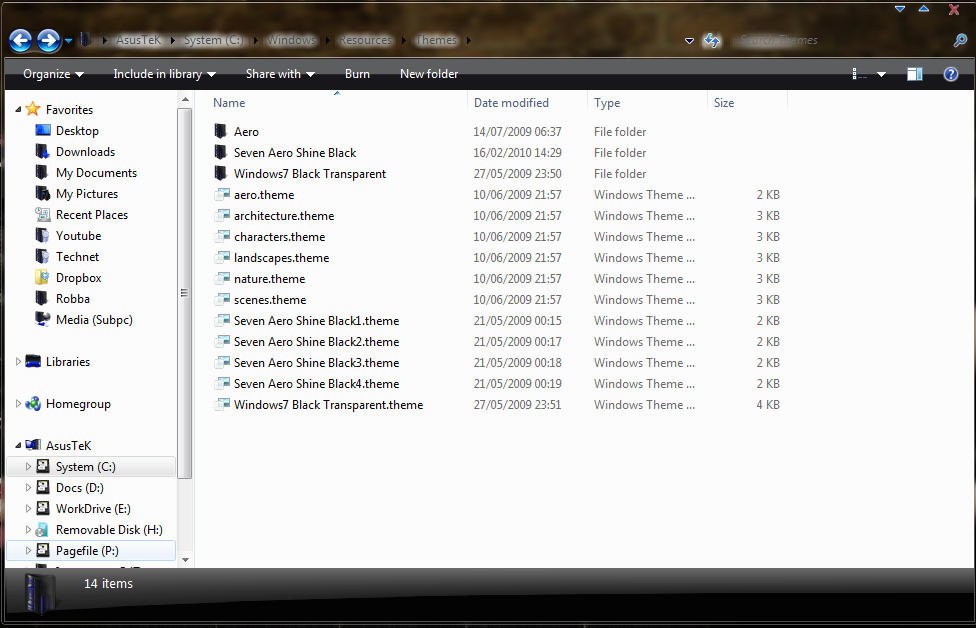The width and height of the screenshot is (976, 628).
Task: Click the Recent Places icon
Action: (x=42, y=215)
